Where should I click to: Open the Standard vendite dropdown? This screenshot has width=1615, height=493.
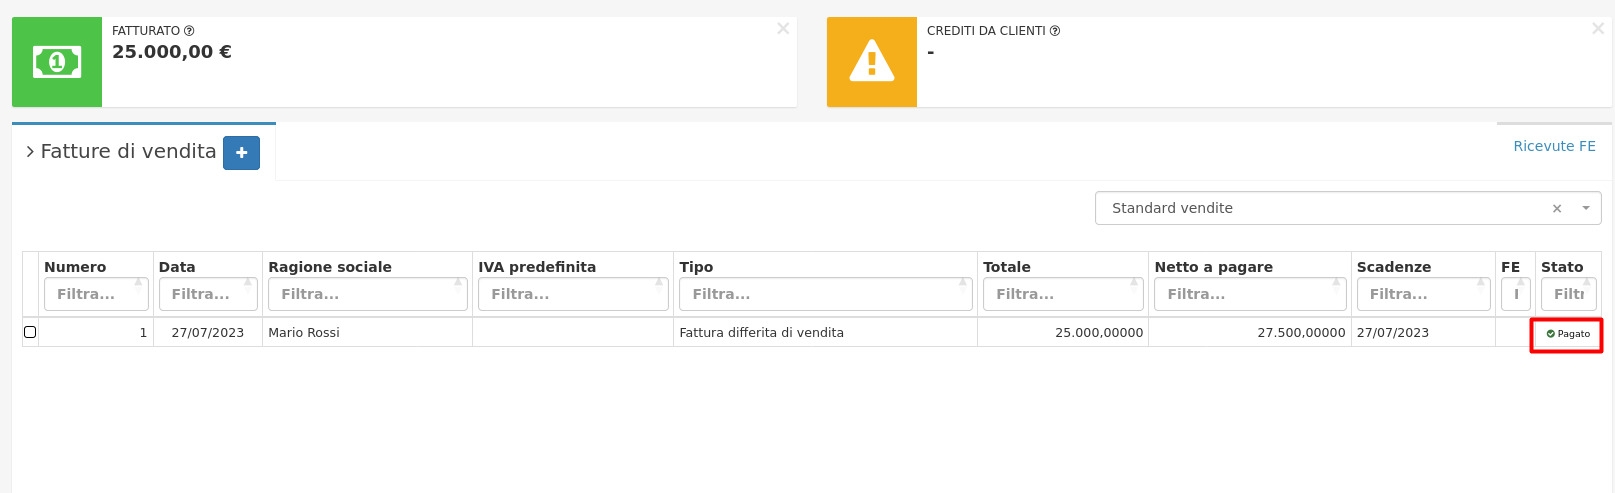point(1585,208)
